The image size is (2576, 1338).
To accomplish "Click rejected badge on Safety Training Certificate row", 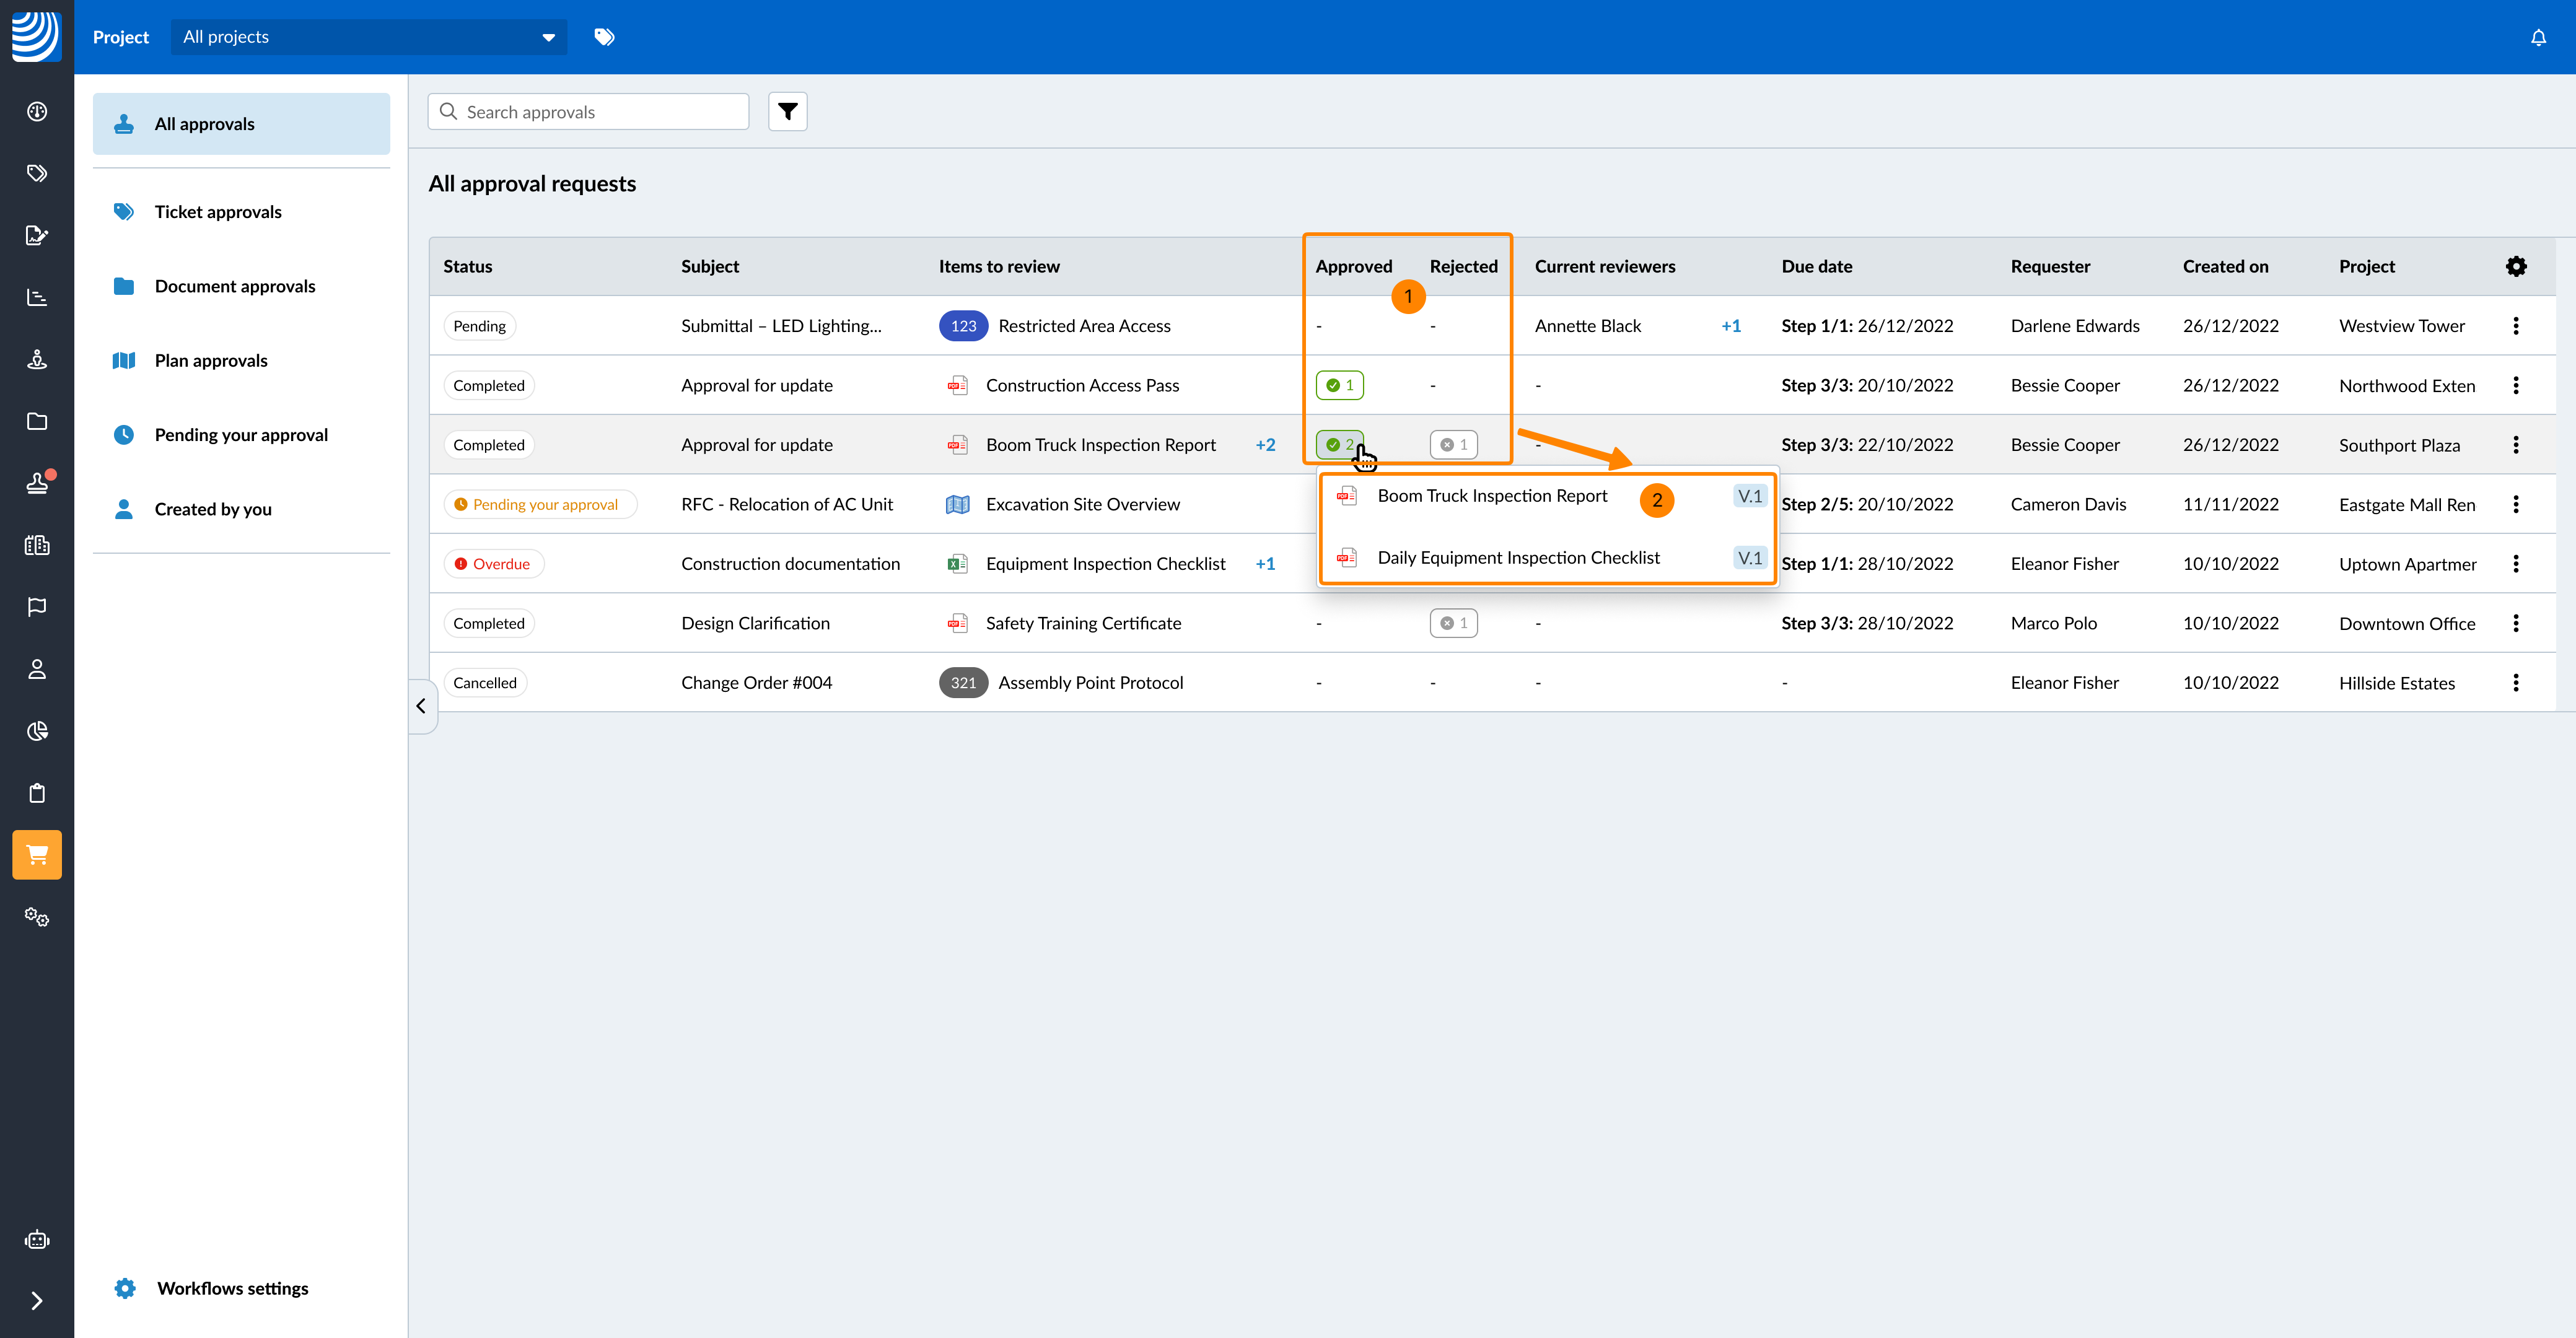I will [1453, 623].
